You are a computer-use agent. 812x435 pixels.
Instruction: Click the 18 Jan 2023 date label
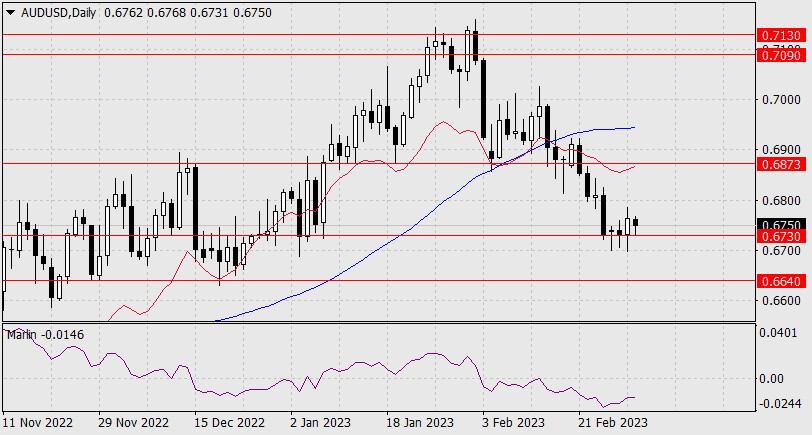420,423
